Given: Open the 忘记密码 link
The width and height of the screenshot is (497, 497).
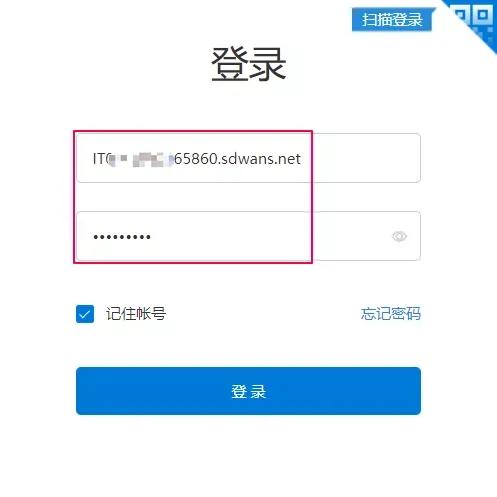Looking at the screenshot, I should coord(391,314).
